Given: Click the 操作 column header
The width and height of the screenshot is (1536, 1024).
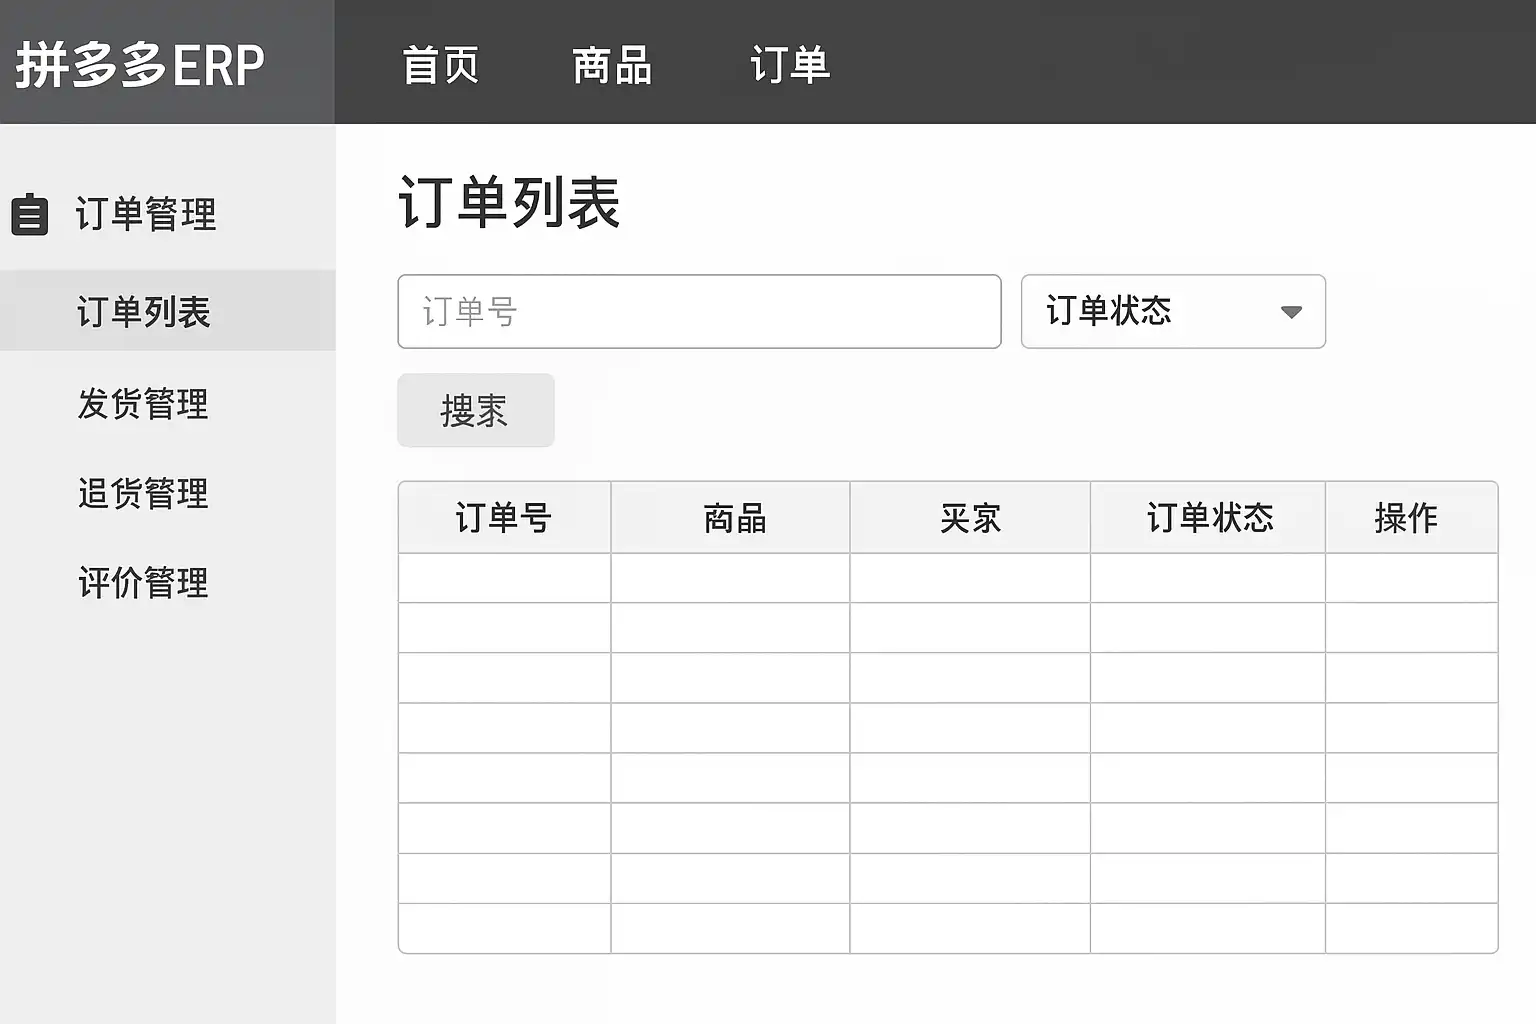Looking at the screenshot, I should coord(1407,518).
